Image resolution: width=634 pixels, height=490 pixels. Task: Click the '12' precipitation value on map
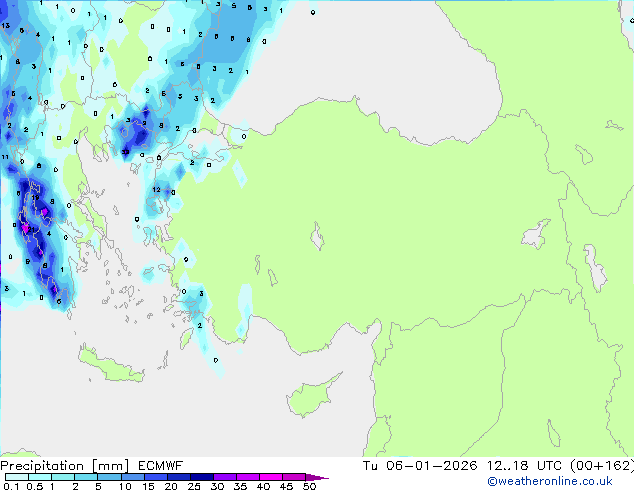tap(156, 189)
